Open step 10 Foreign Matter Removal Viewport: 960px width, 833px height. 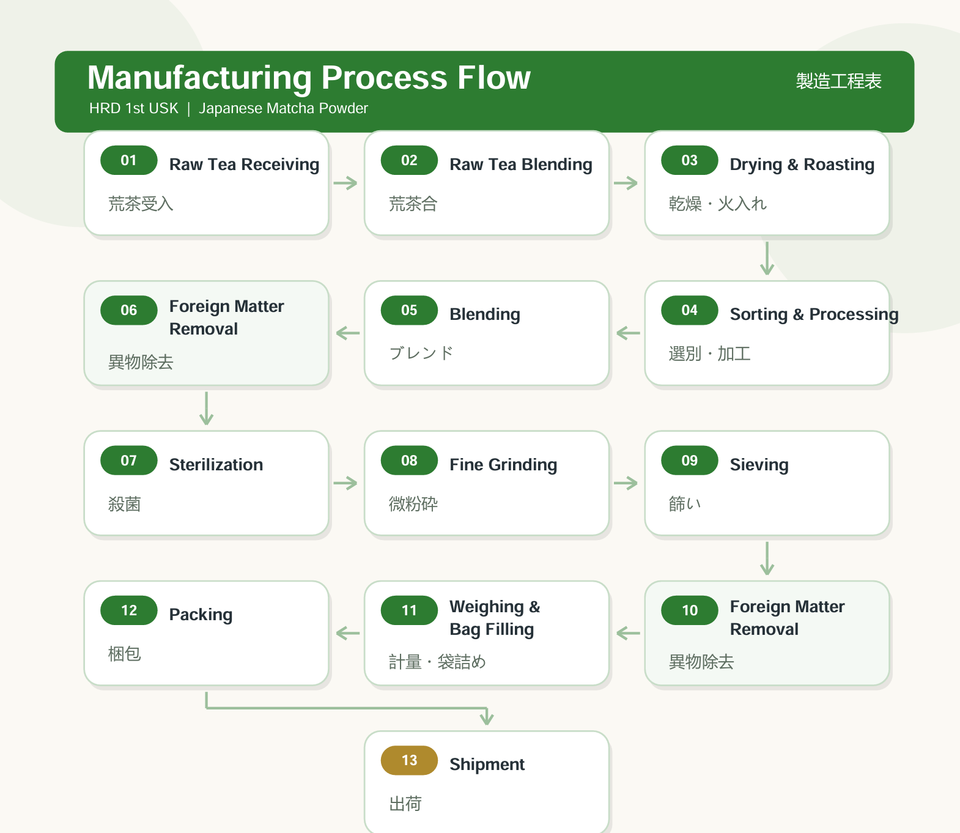tap(767, 633)
